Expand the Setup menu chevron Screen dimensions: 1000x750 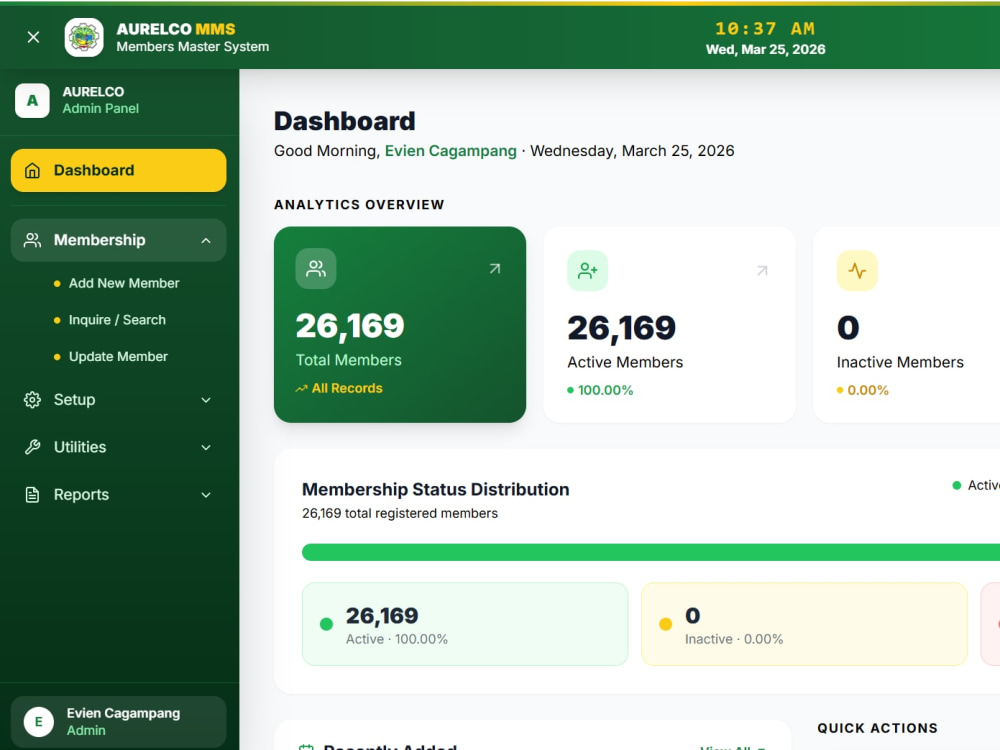click(206, 400)
